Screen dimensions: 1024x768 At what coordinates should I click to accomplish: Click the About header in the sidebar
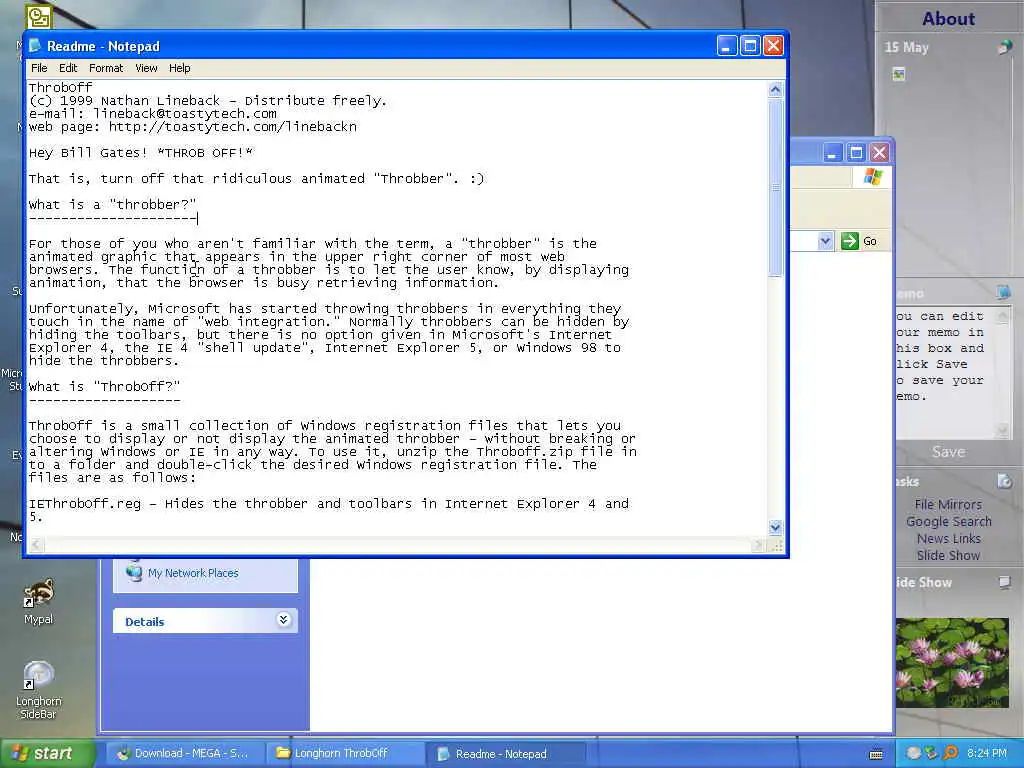948,18
